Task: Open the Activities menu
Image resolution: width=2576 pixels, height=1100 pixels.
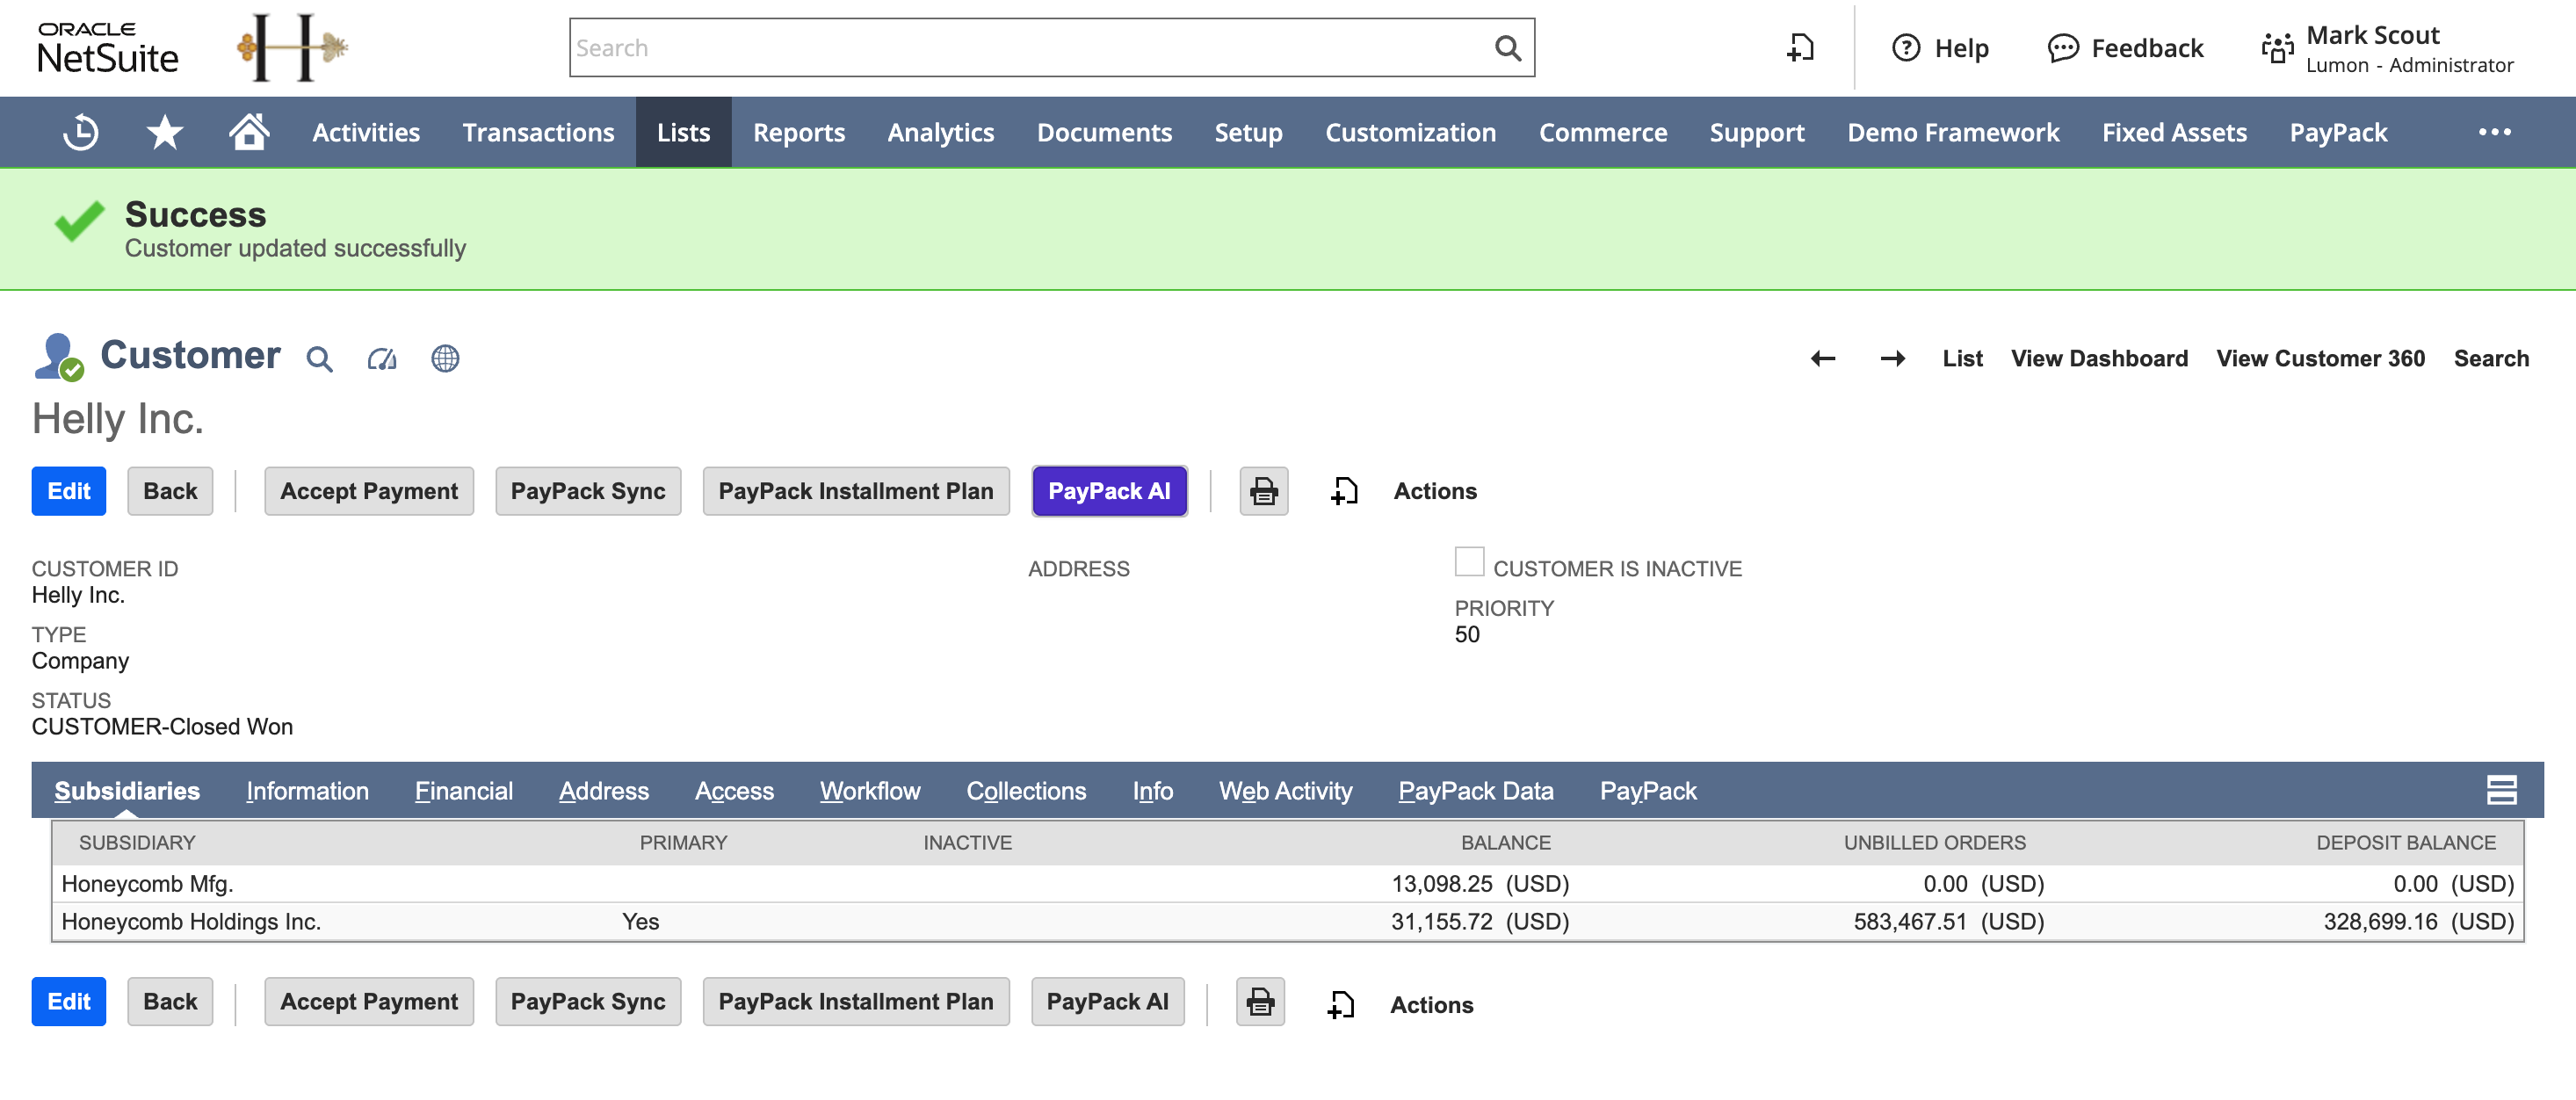Action: (x=366, y=132)
